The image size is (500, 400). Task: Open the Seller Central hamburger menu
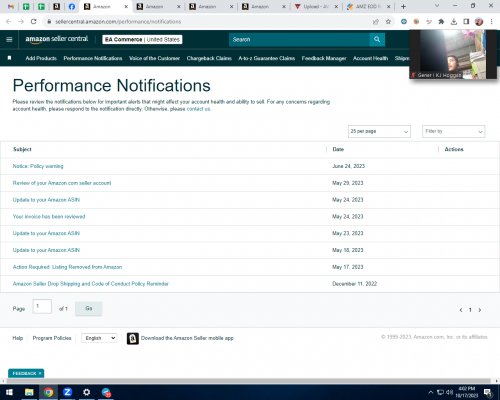click(9, 39)
